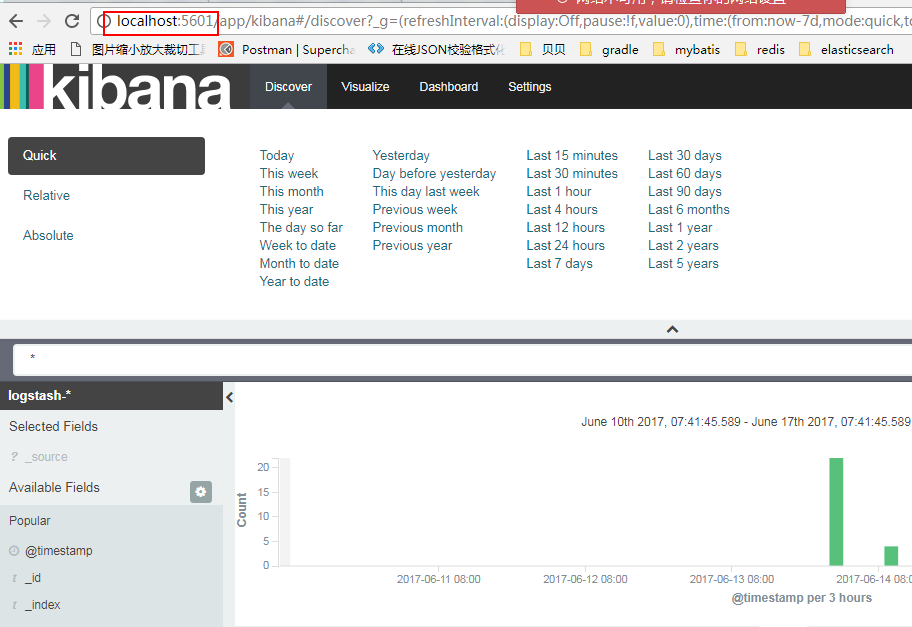This screenshot has width=912, height=627.
Task: Choose the Today time range
Action: pyautogui.click(x=277, y=155)
